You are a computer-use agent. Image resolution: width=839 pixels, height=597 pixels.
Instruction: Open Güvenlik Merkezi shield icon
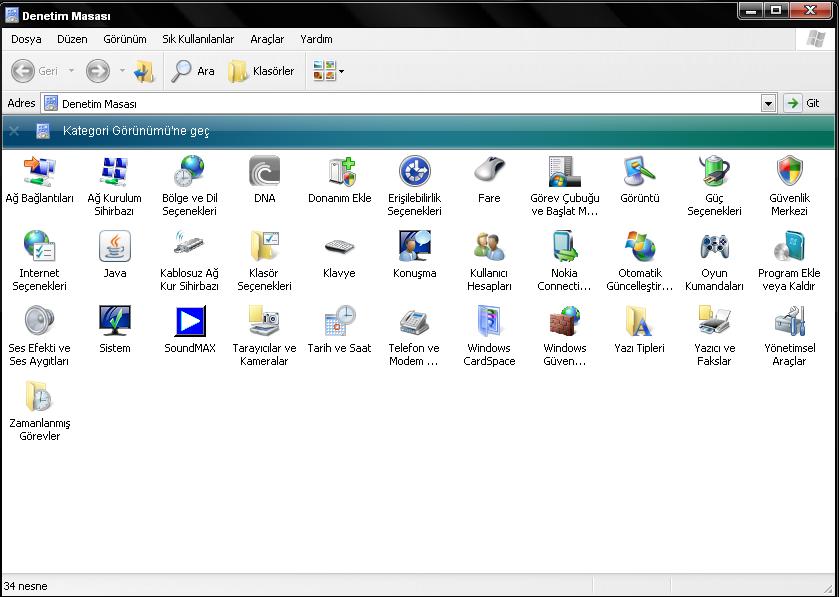789,172
